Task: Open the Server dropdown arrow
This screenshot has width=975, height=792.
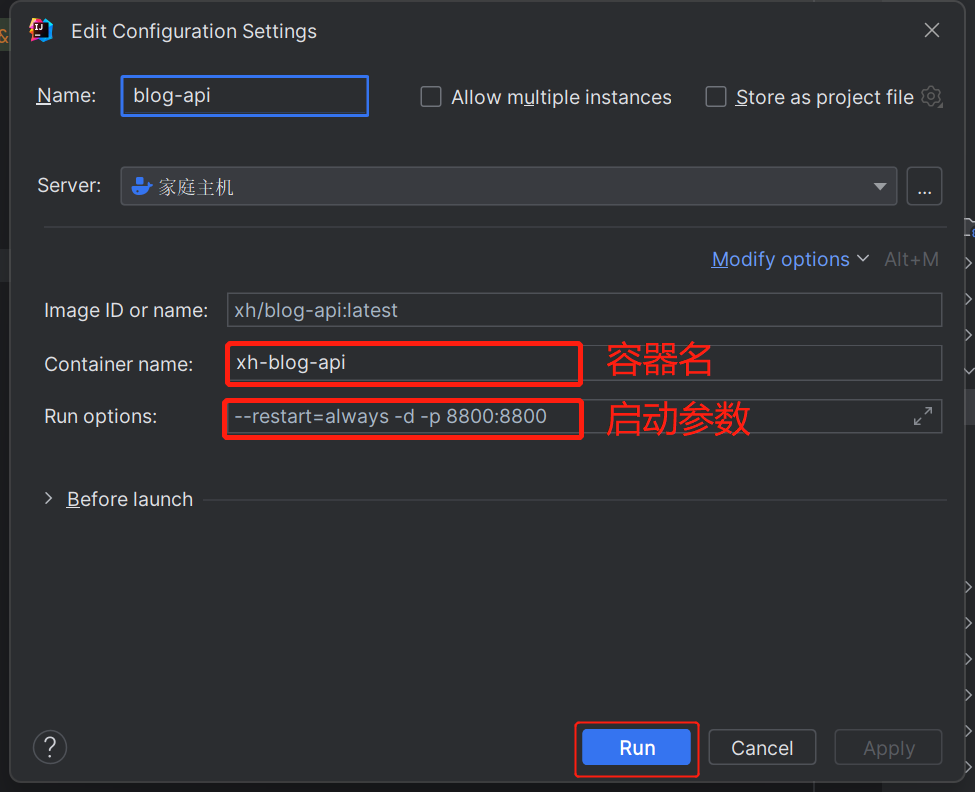Action: click(880, 187)
